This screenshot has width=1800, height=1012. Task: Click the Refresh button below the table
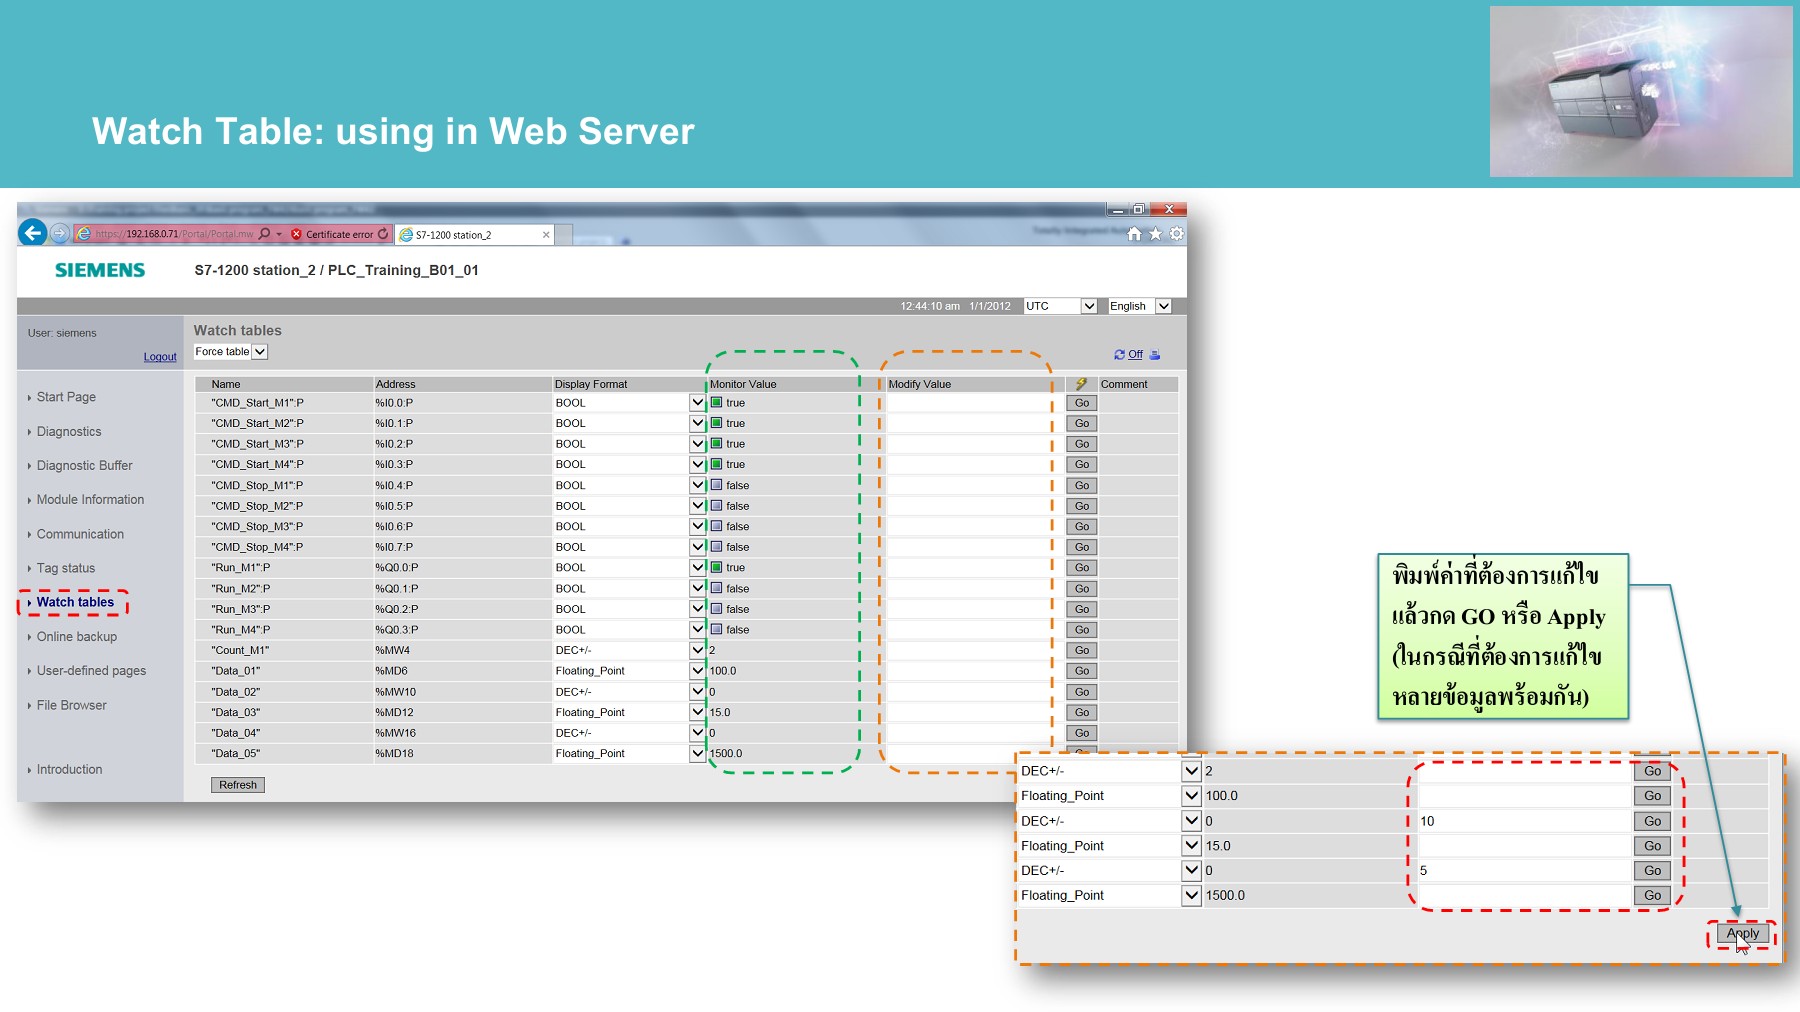tap(238, 785)
